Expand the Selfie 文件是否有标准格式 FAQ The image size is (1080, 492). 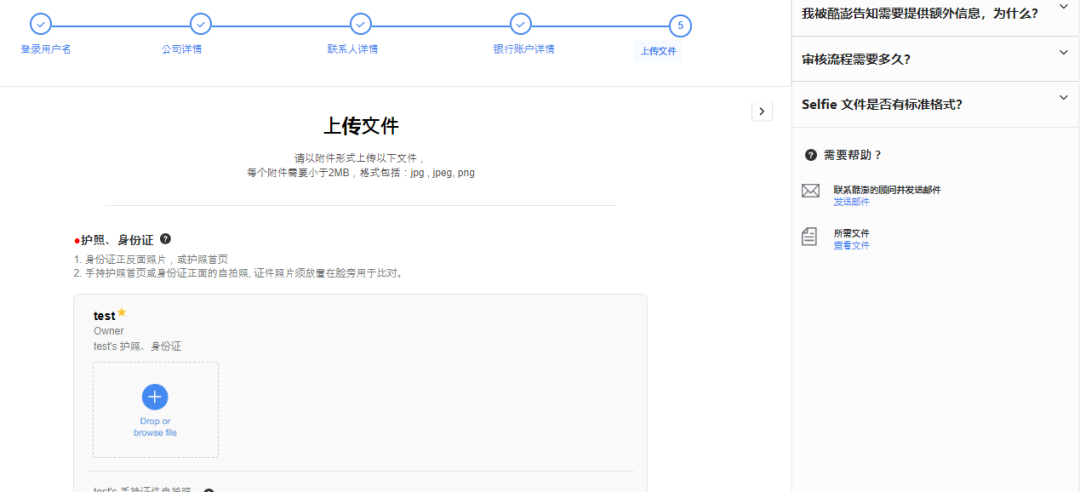tap(1063, 98)
